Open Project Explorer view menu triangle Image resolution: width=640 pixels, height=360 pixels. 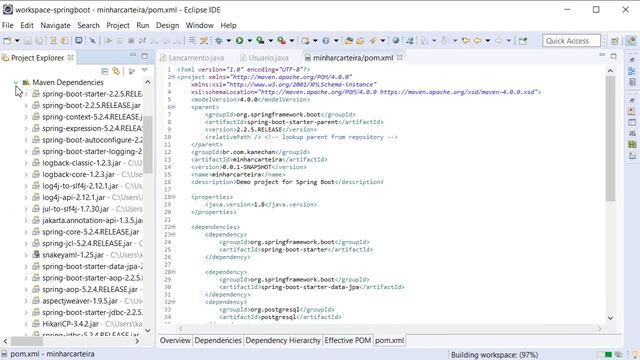144,71
